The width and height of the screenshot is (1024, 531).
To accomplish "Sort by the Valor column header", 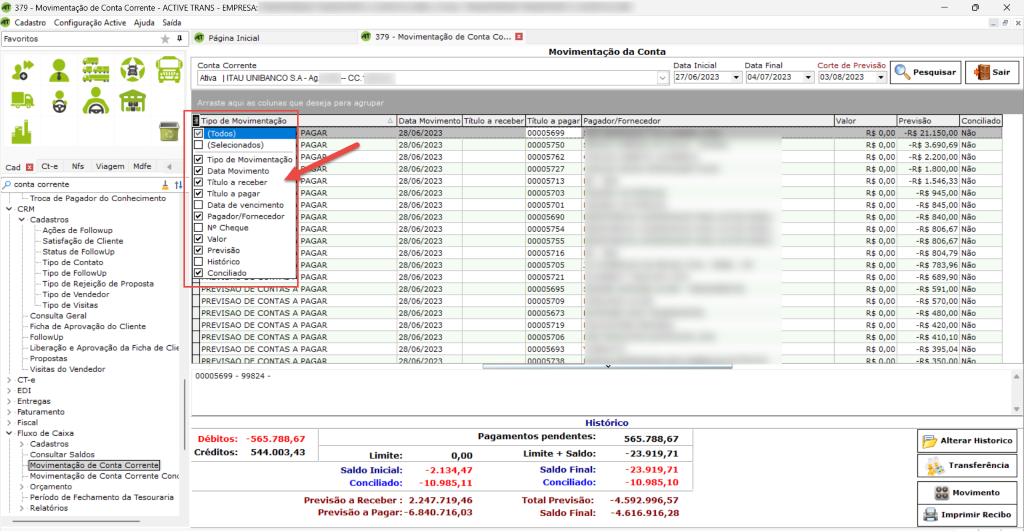I will click(865, 121).
